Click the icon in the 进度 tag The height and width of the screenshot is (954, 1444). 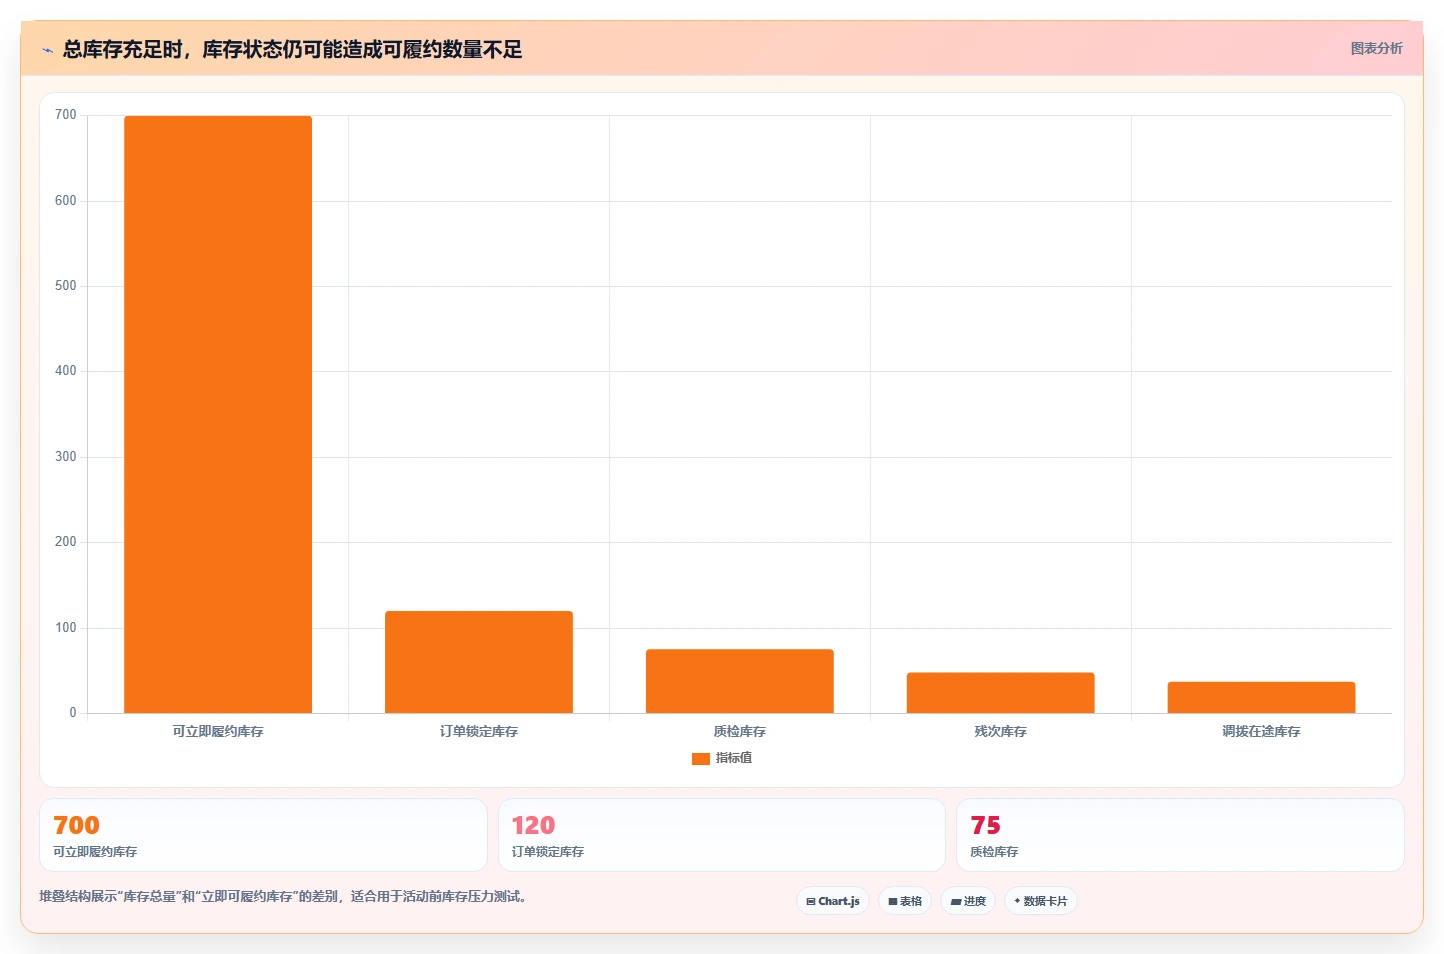tap(956, 901)
